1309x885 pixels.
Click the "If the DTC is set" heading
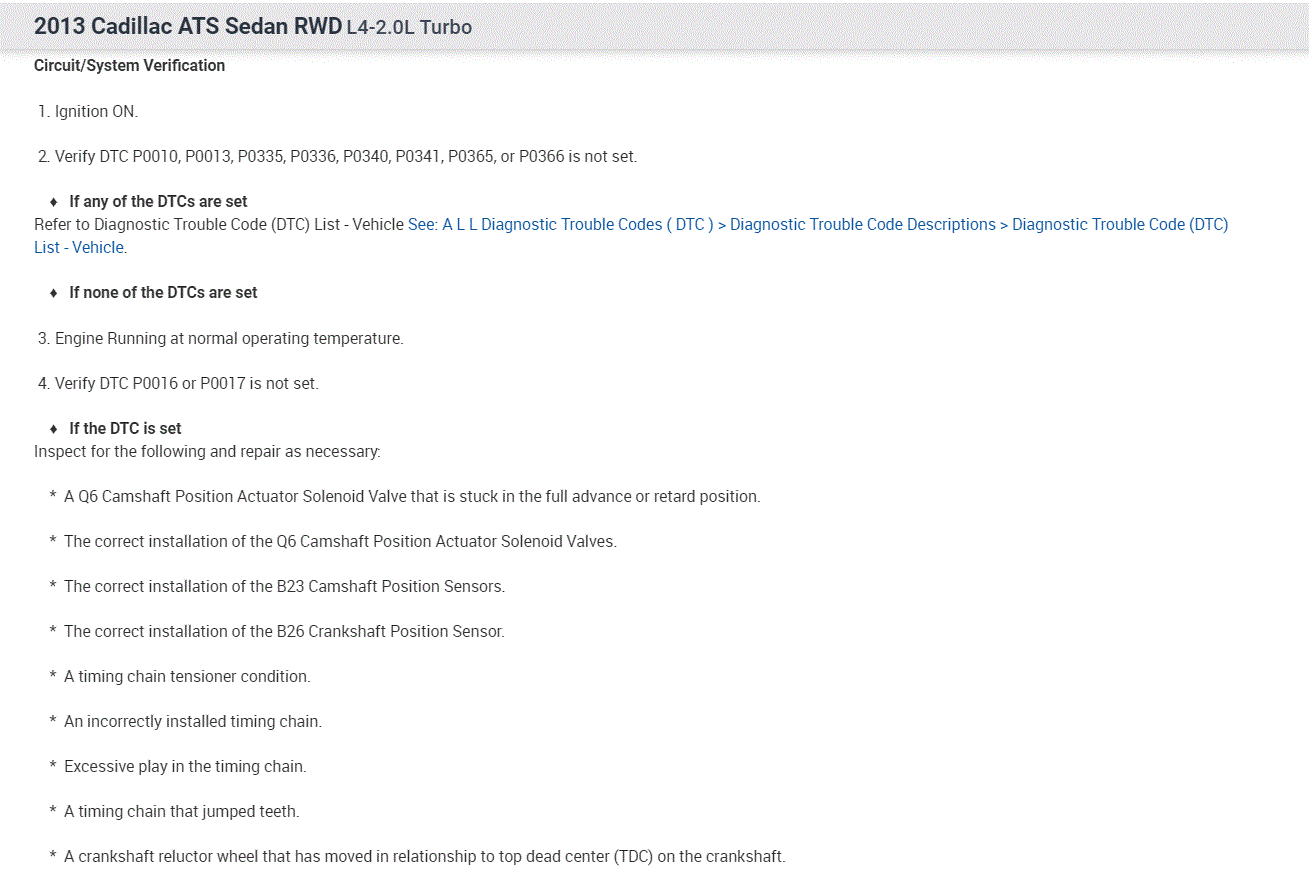[125, 429]
